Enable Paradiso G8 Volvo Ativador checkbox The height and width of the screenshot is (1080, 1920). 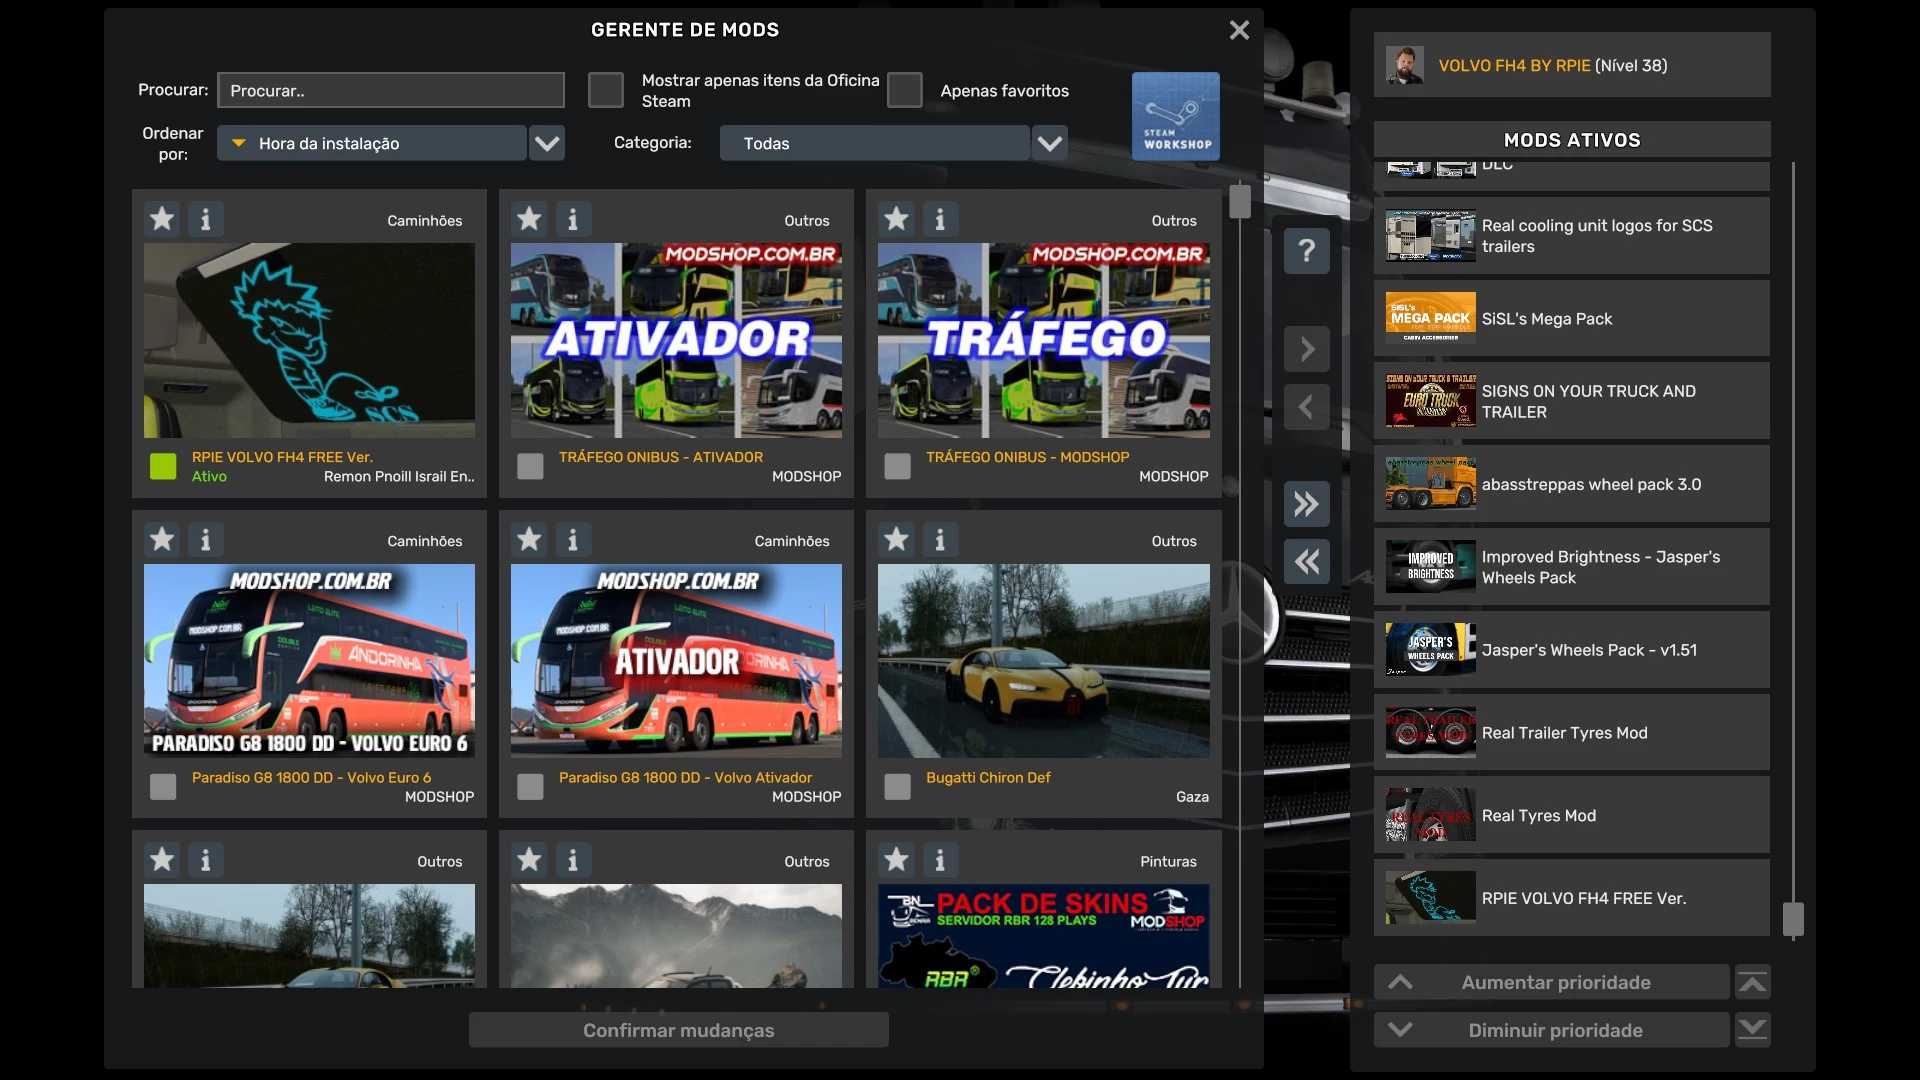point(530,787)
